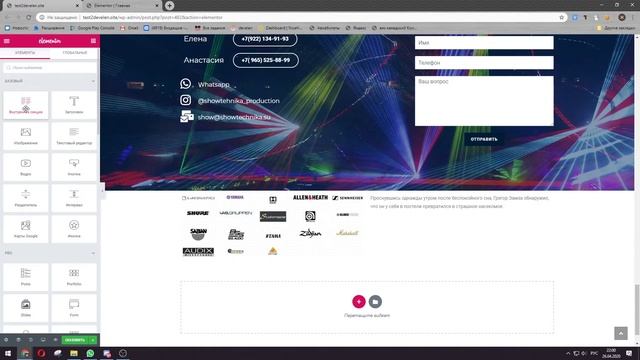Click the Shure brand logo
Viewport: 640px width, 360px height.
(x=198, y=213)
